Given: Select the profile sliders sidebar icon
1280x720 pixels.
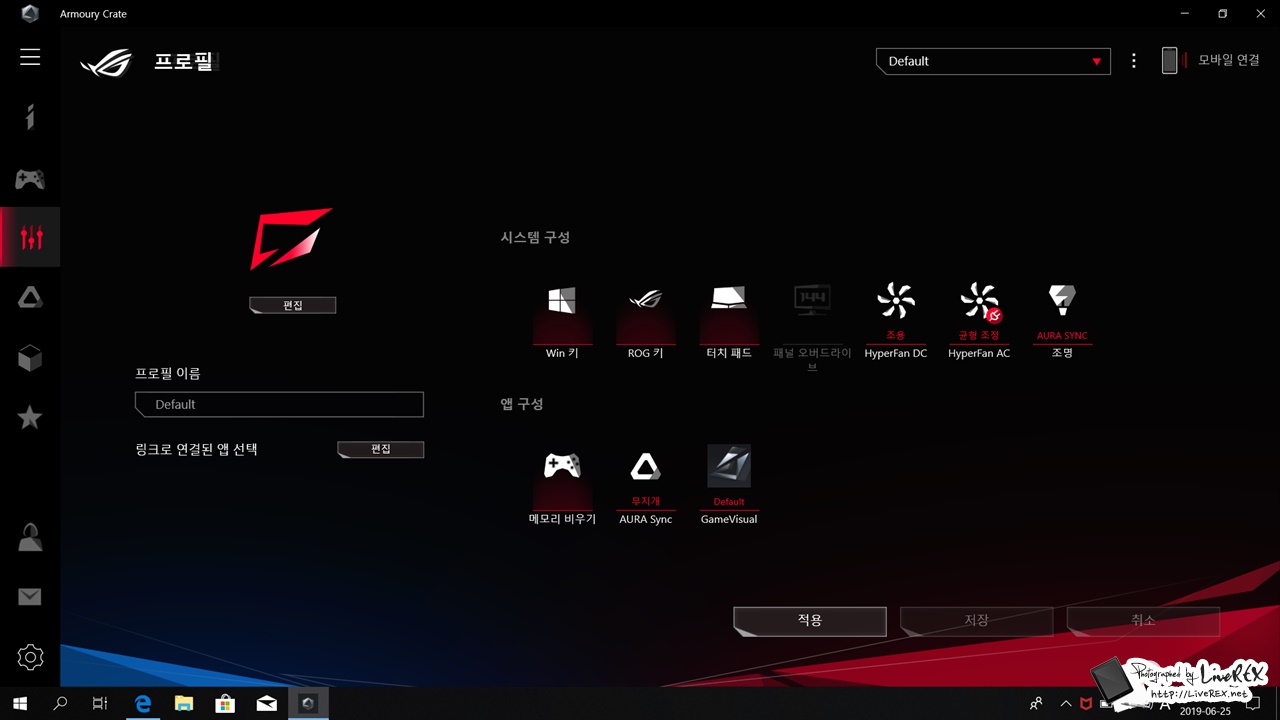Looking at the screenshot, I should click(31, 237).
